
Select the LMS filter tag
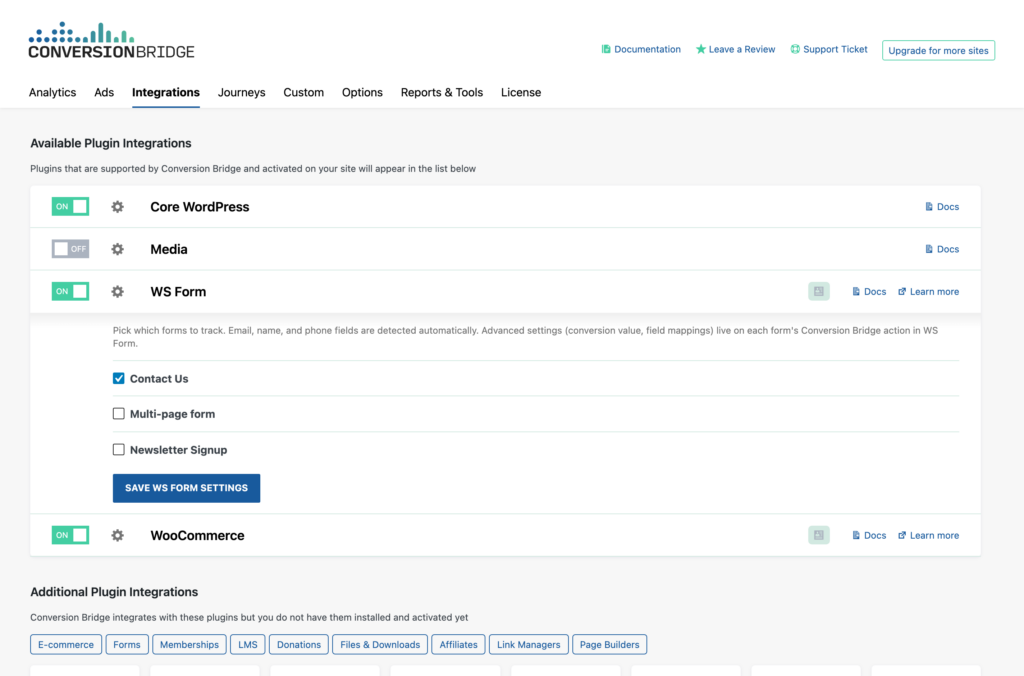[x=248, y=645]
